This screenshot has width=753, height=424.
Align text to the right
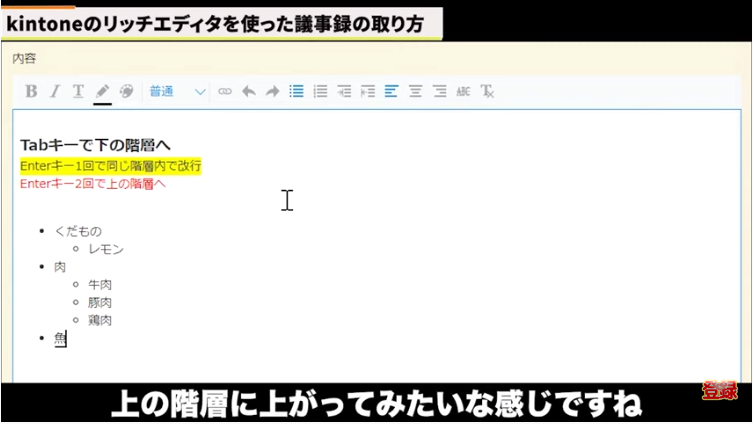pyautogui.click(x=439, y=91)
